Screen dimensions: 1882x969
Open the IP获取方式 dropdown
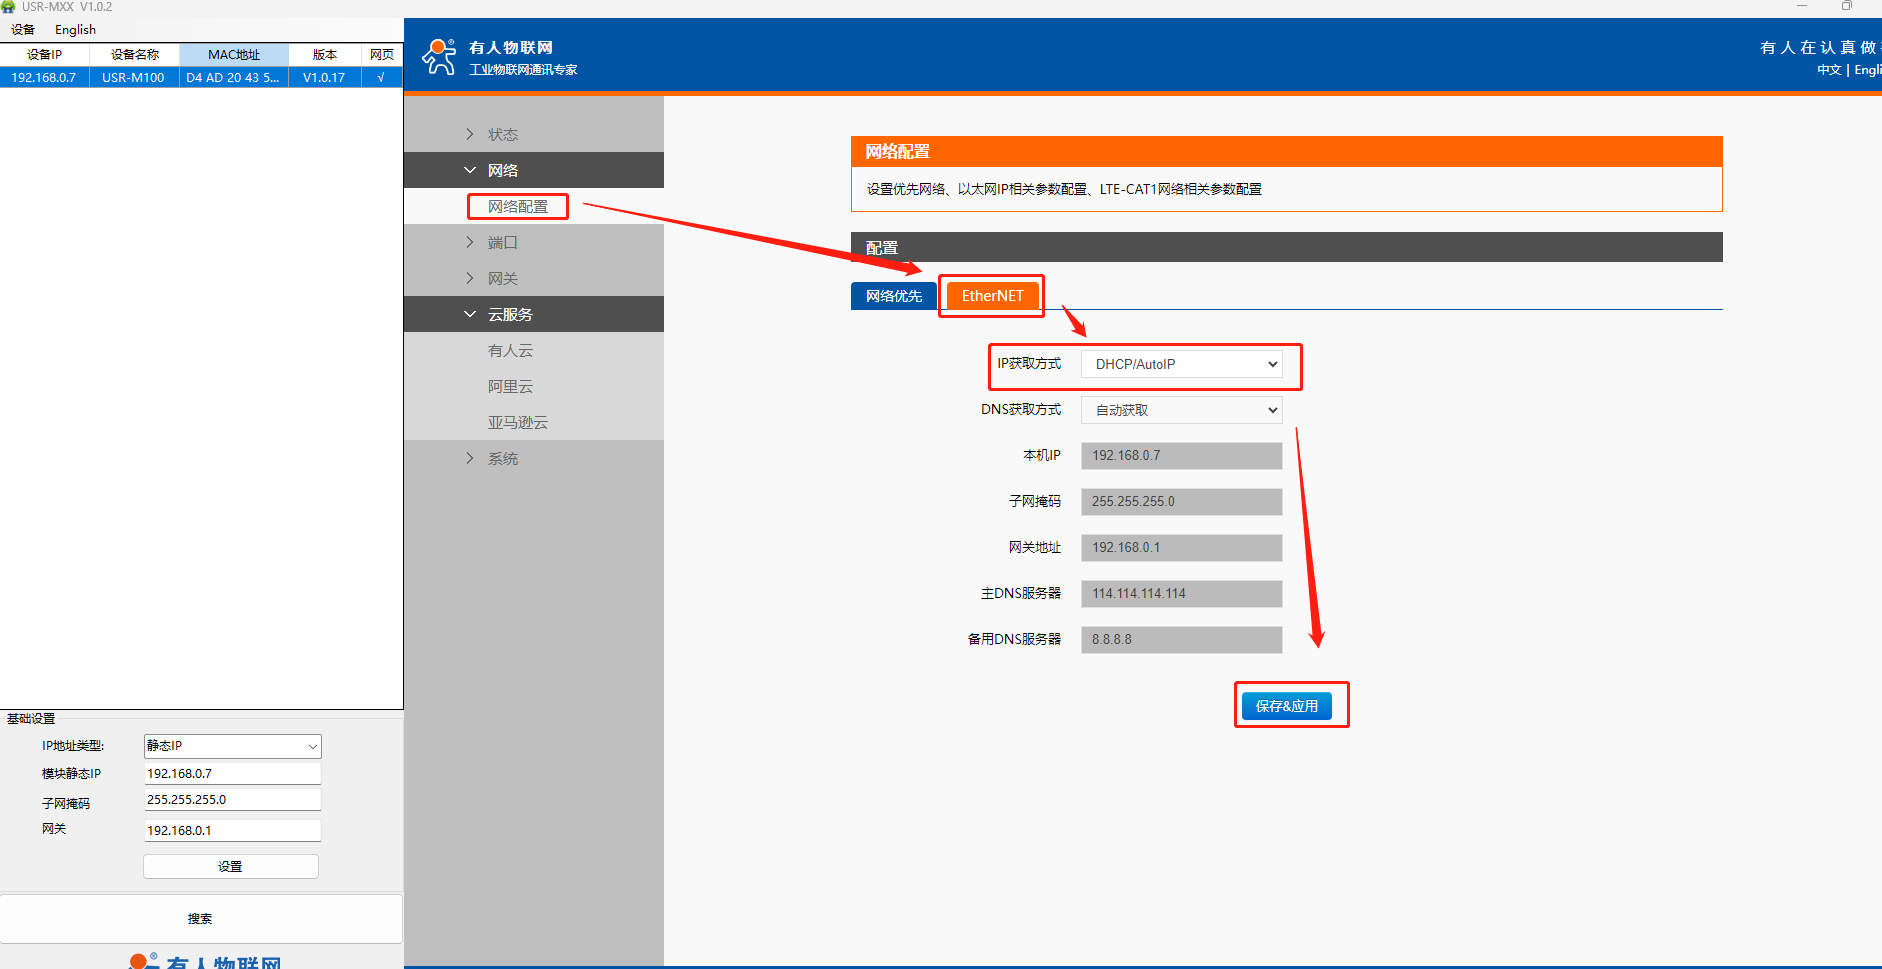pyautogui.click(x=1181, y=364)
